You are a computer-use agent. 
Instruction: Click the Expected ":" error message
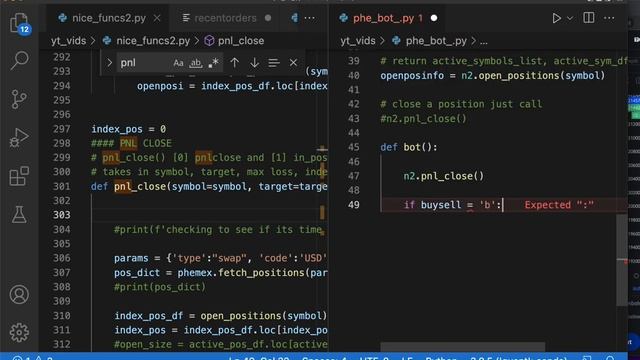click(559, 205)
